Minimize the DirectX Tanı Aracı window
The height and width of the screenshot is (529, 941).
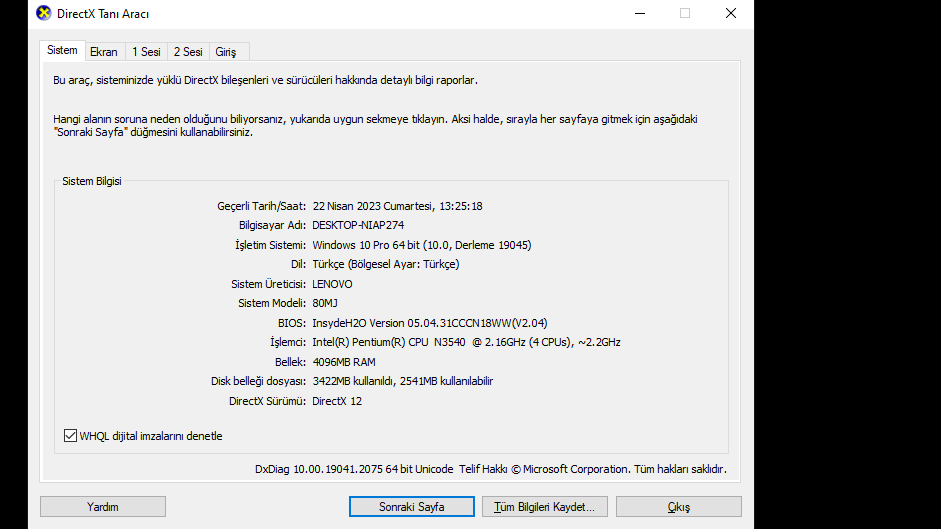(640, 13)
